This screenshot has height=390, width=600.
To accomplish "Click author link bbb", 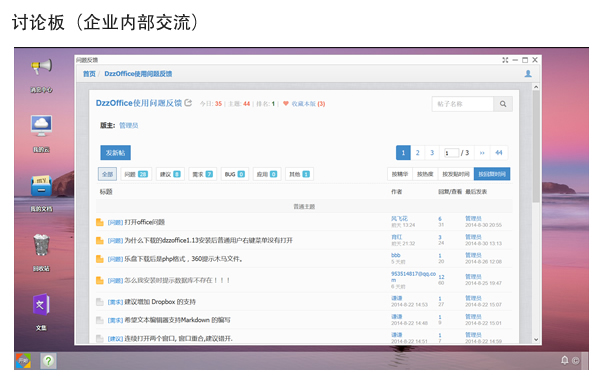I will (x=396, y=255).
